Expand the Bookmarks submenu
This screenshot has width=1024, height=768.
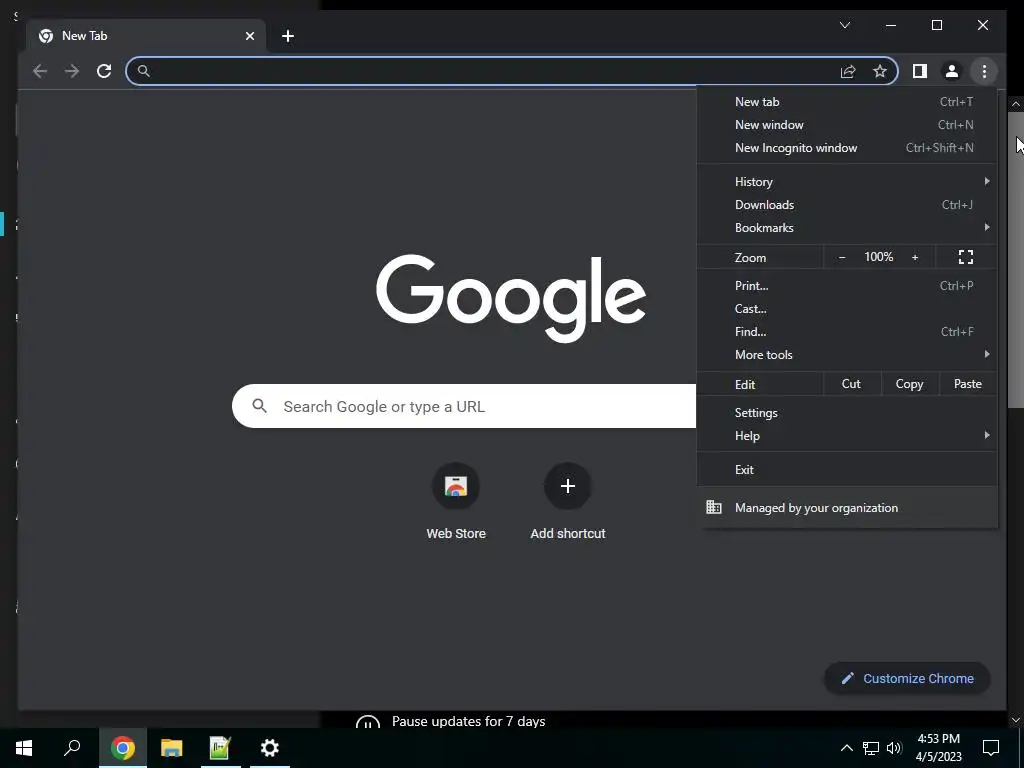click(847, 228)
